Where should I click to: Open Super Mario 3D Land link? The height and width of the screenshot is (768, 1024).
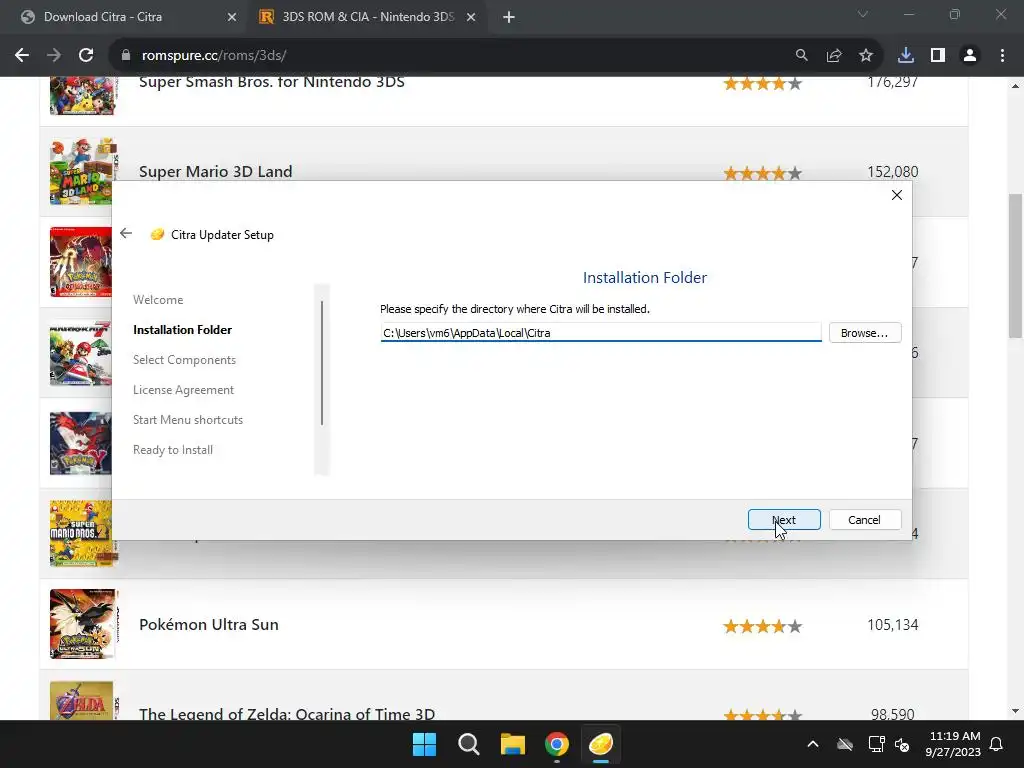point(216,172)
